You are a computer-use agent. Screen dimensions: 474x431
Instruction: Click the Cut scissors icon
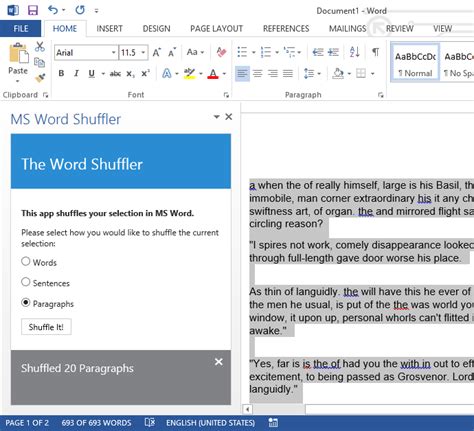(40, 47)
